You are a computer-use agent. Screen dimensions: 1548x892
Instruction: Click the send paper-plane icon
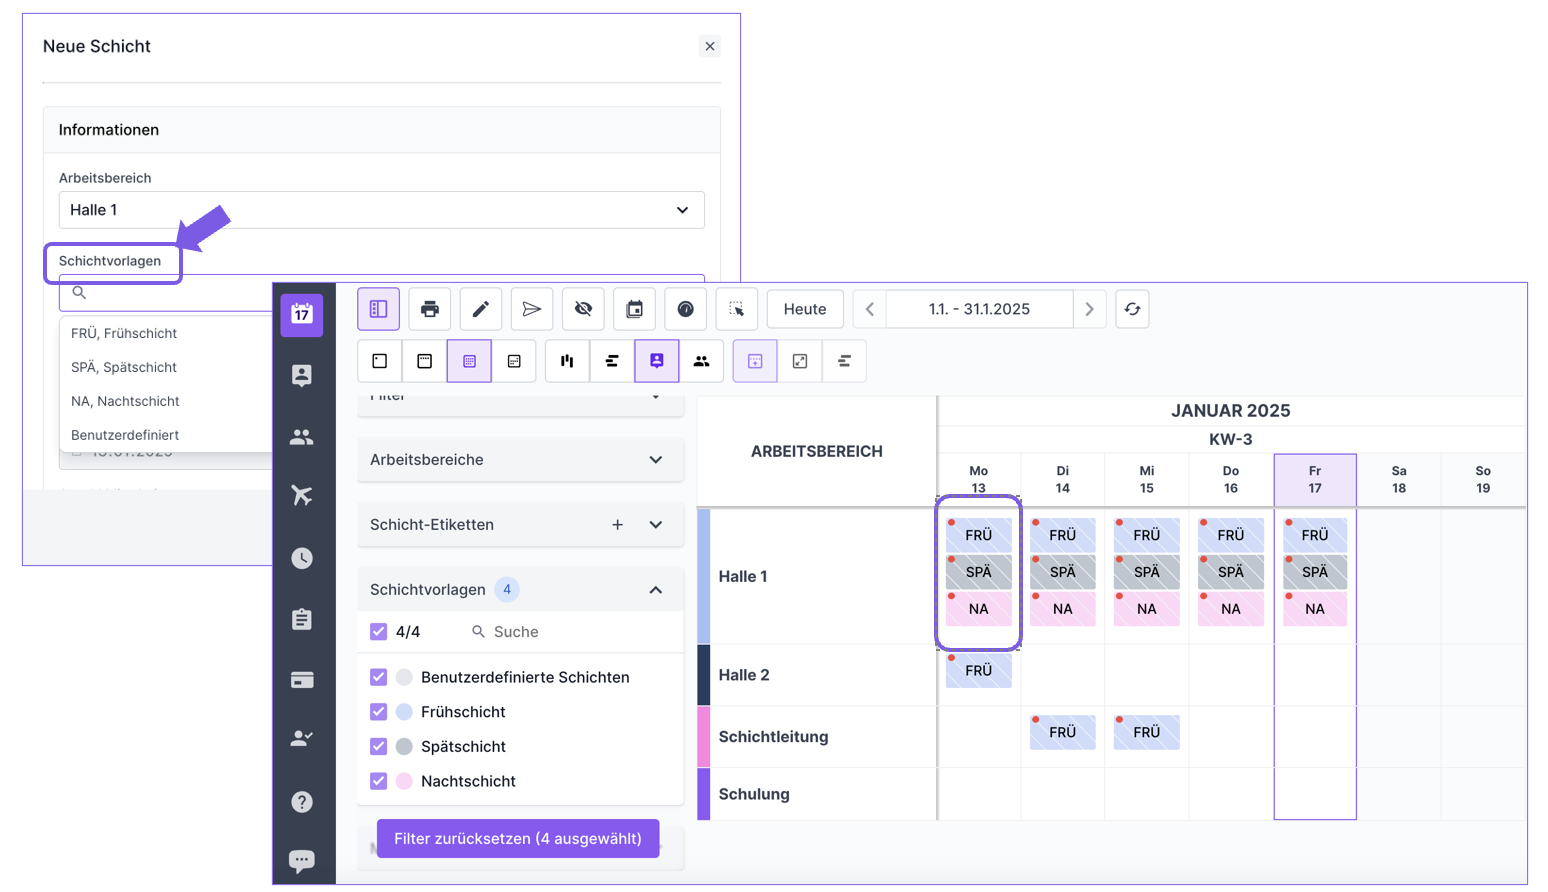[532, 309]
